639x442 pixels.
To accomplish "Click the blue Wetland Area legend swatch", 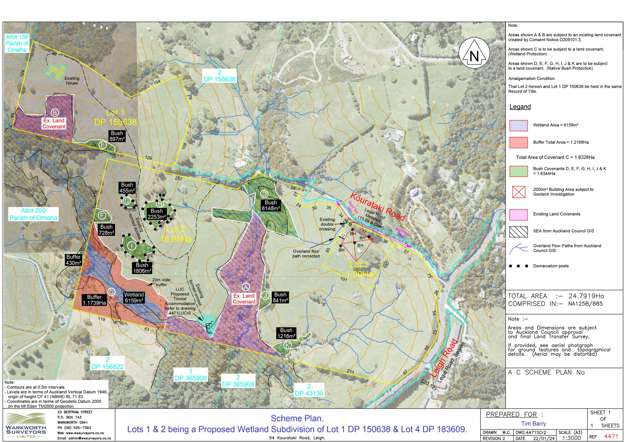I will pos(518,125).
